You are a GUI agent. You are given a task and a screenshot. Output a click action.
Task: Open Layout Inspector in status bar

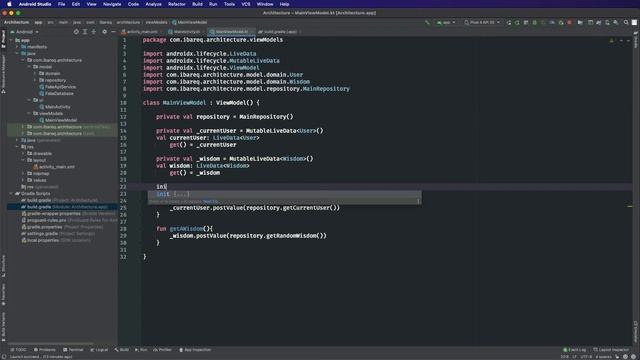click(x=611, y=350)
